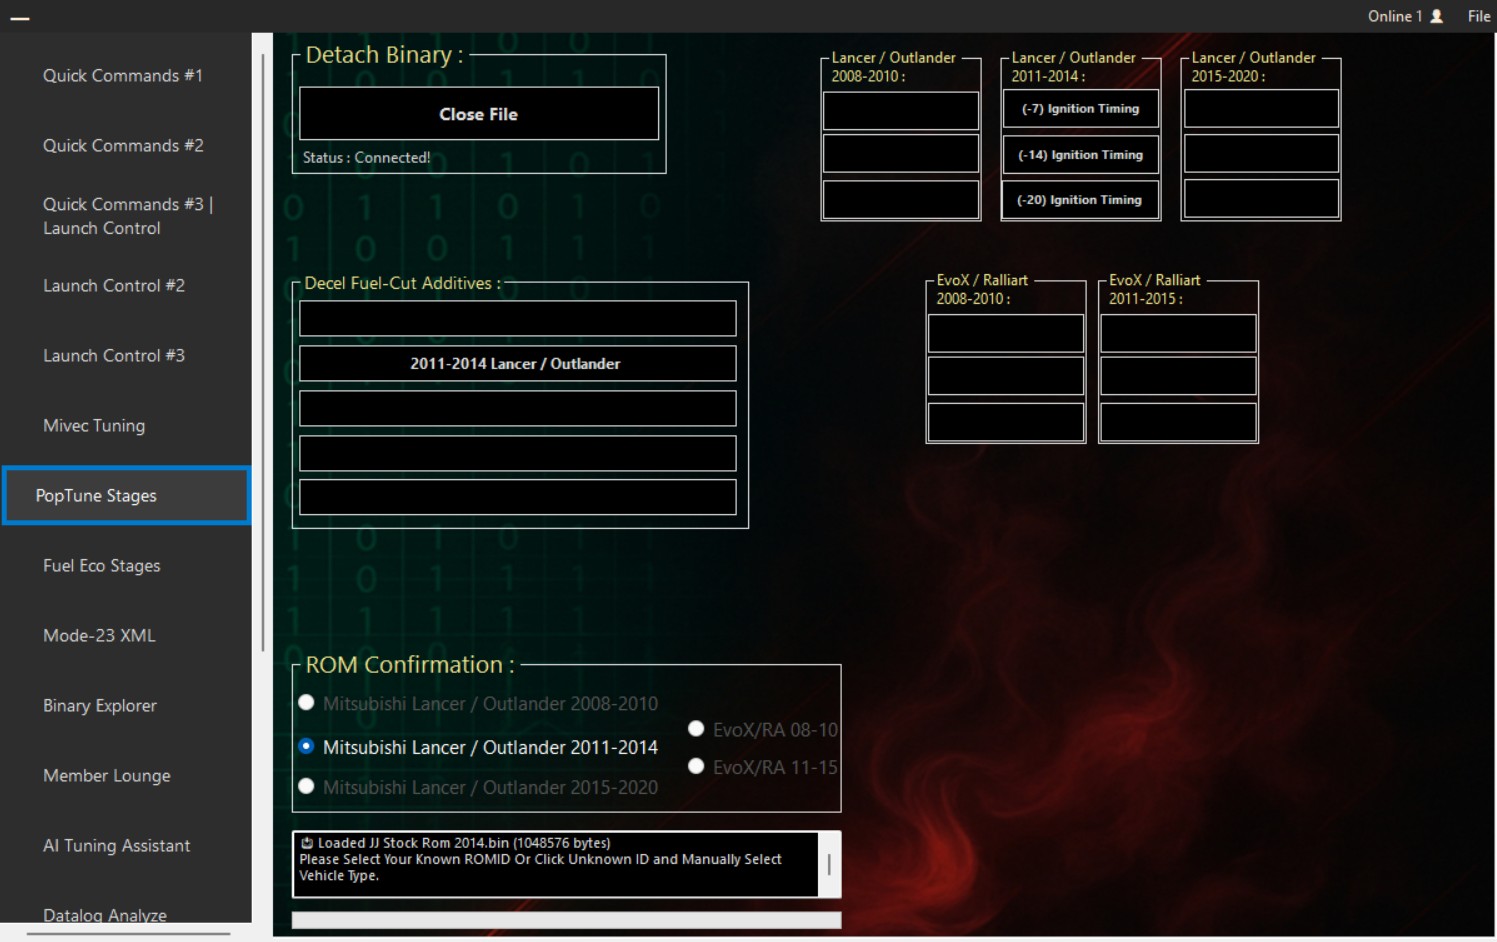Image resolution: width=1497 pixels, height=942 pixels.
Task: Select the Mitsubishi Lancer / Outlander 2011-2014 radio button
Action: 307,746
